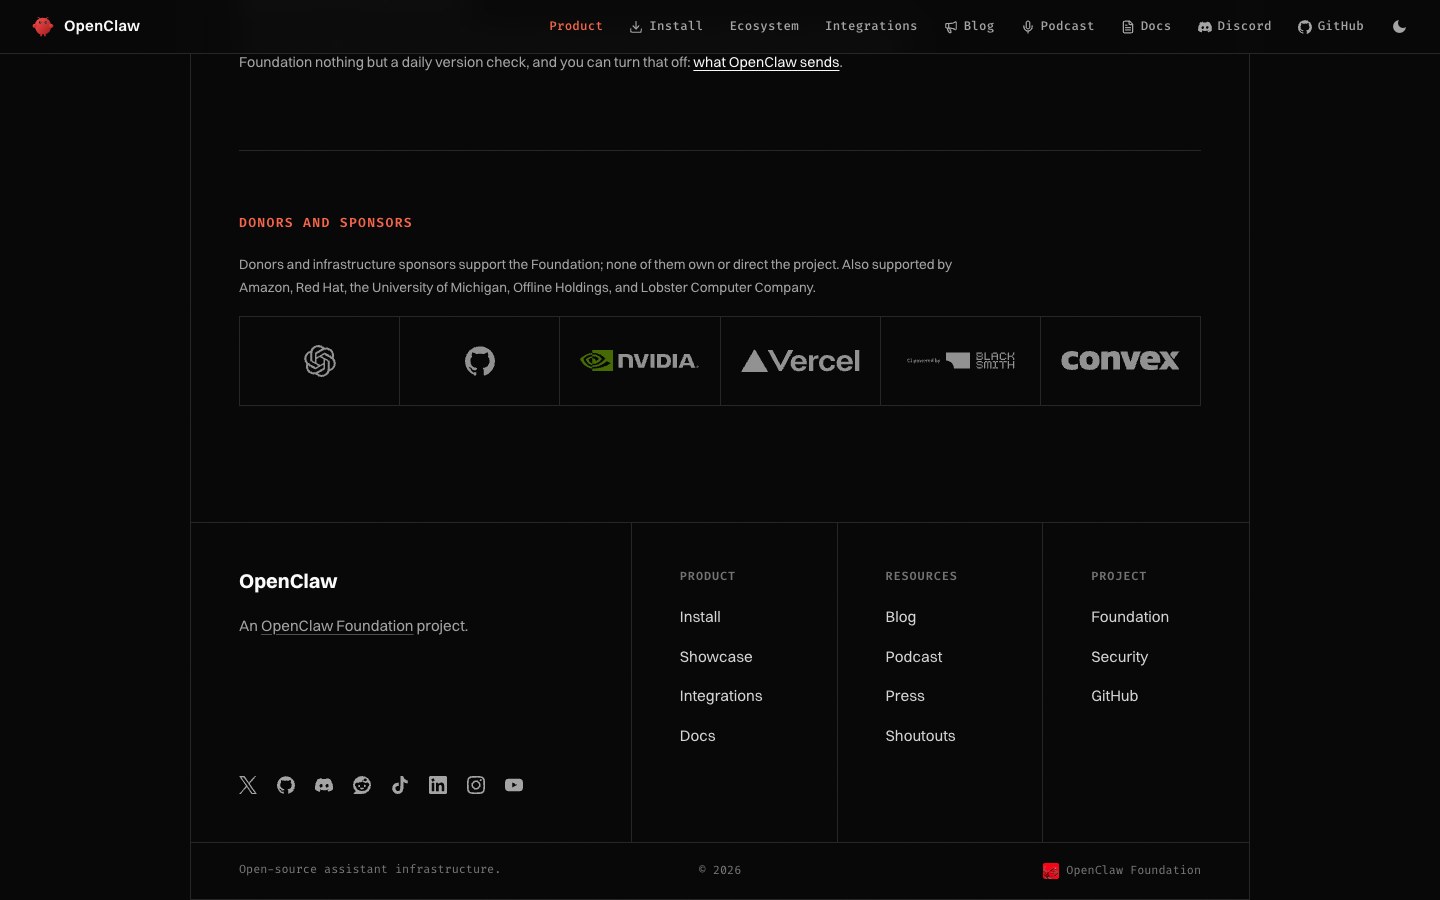This screenshot has width=1440, height=900.
Task: Open the LinkedIn social icon
Action: (x=438, y=785)
